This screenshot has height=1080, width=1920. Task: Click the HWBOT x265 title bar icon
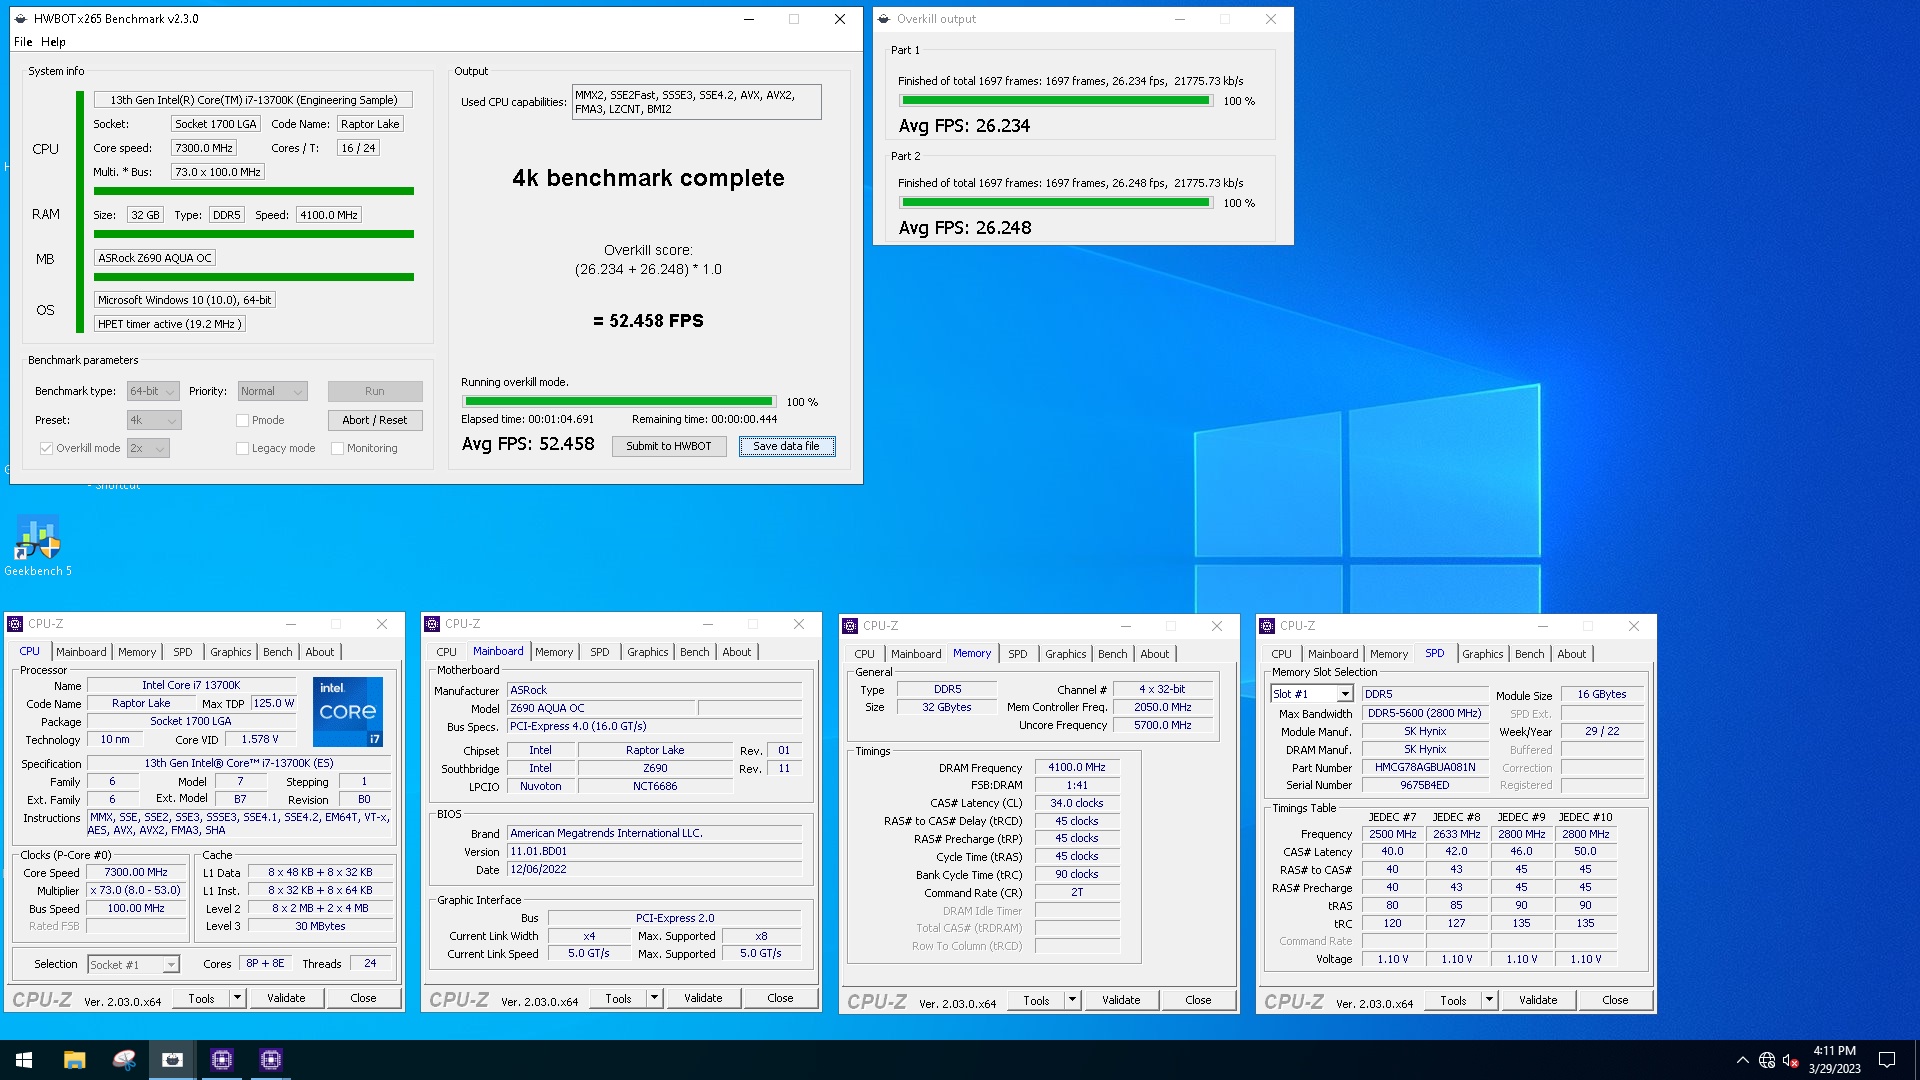click(x=21, y=19)
